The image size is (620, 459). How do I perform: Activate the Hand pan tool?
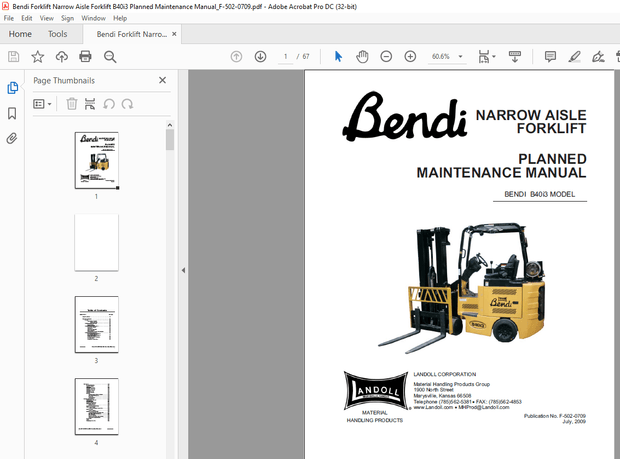(362, 57)
